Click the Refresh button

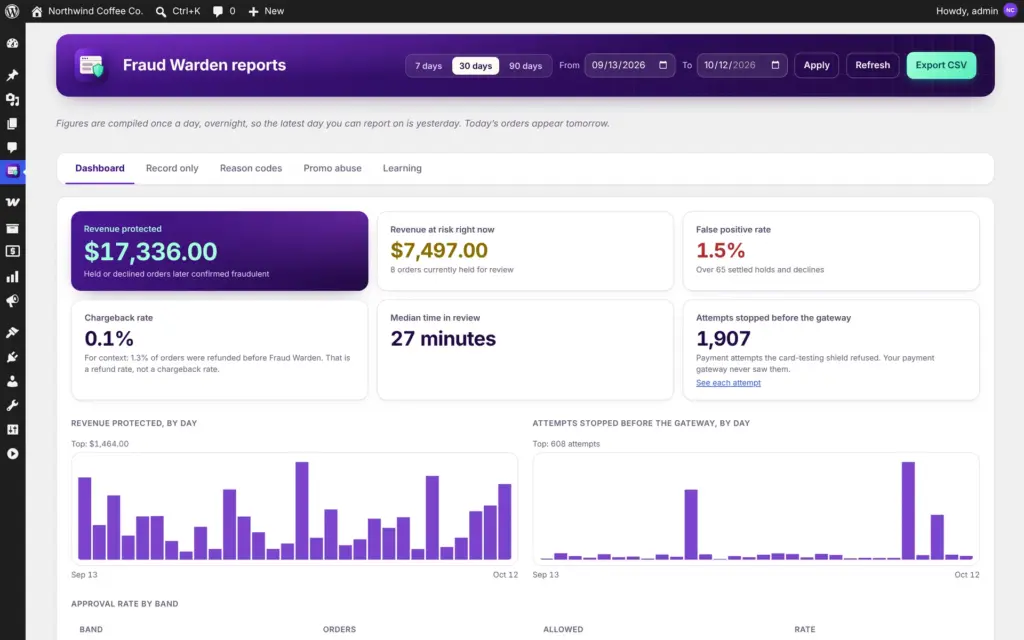coord(872,65)
